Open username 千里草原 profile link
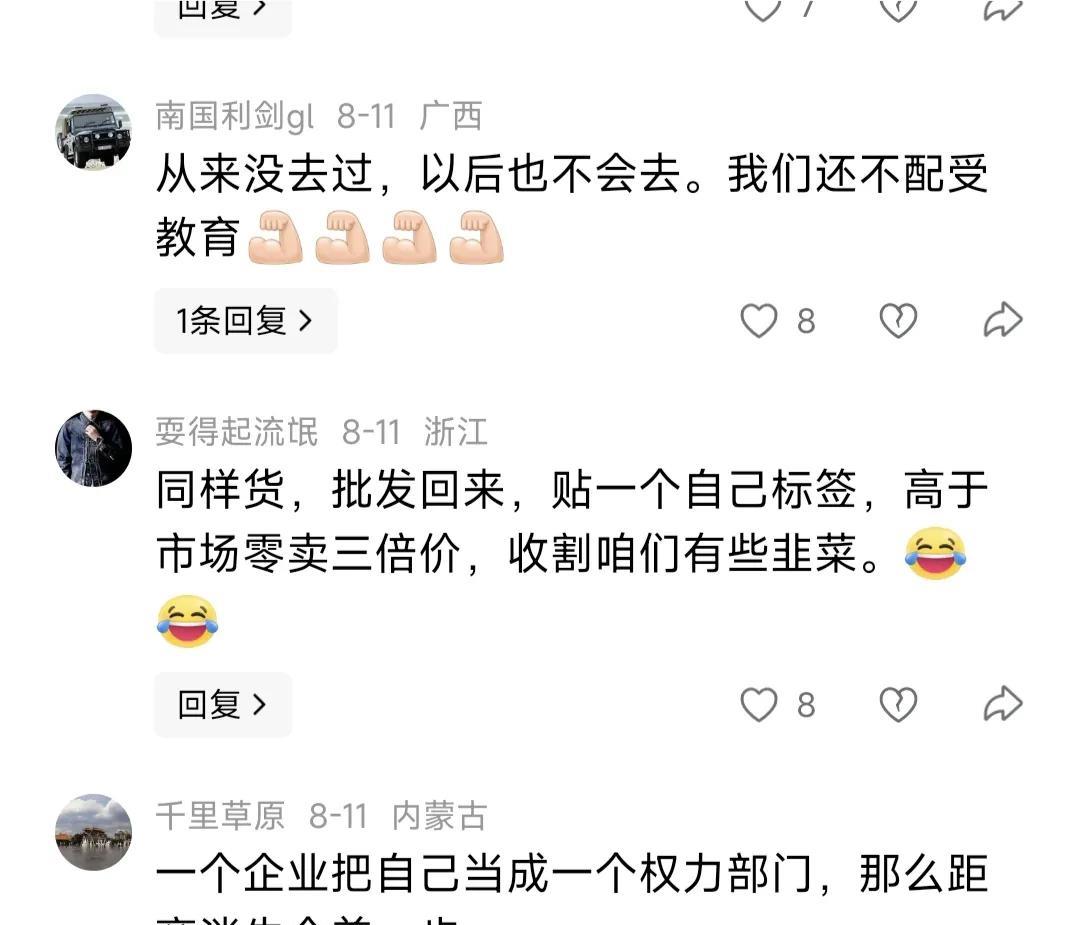Screen dimensions: 1080x925 point(220,816)
